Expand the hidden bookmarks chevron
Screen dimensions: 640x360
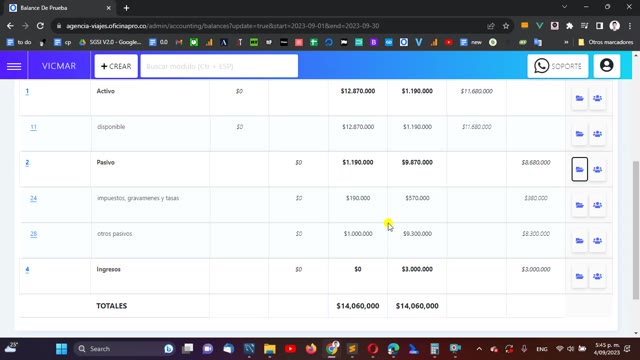coord(566,42)
